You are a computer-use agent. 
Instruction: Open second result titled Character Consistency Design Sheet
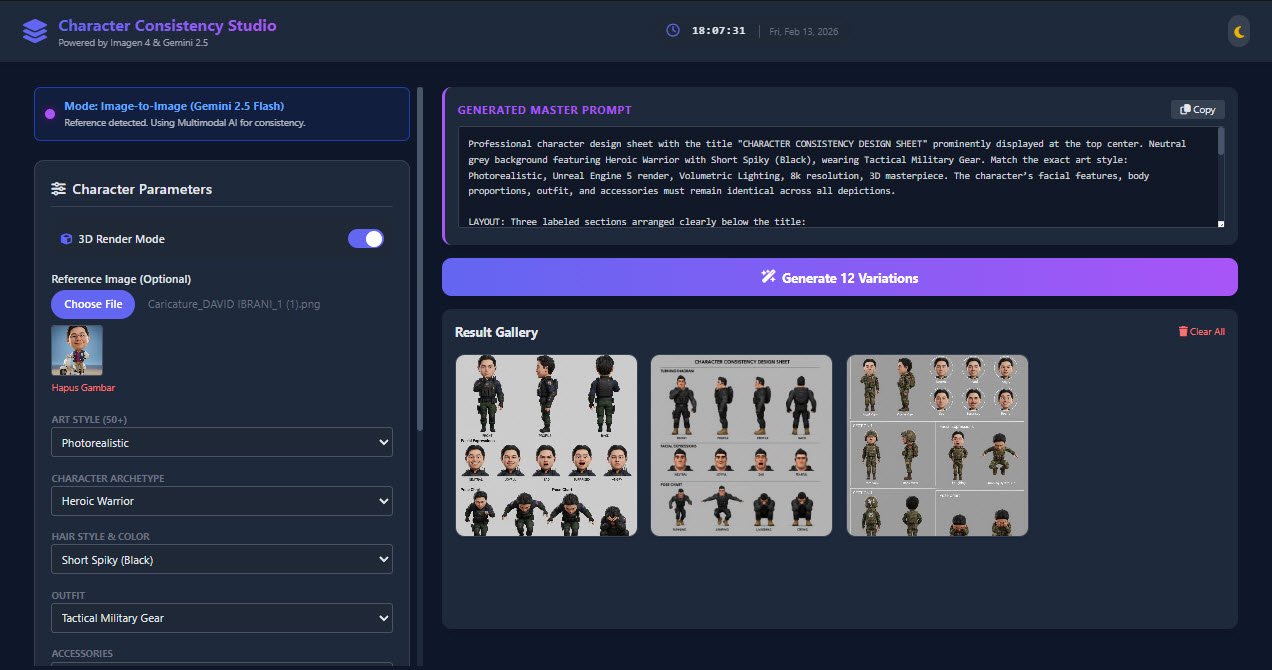click(x=741, y=445)
